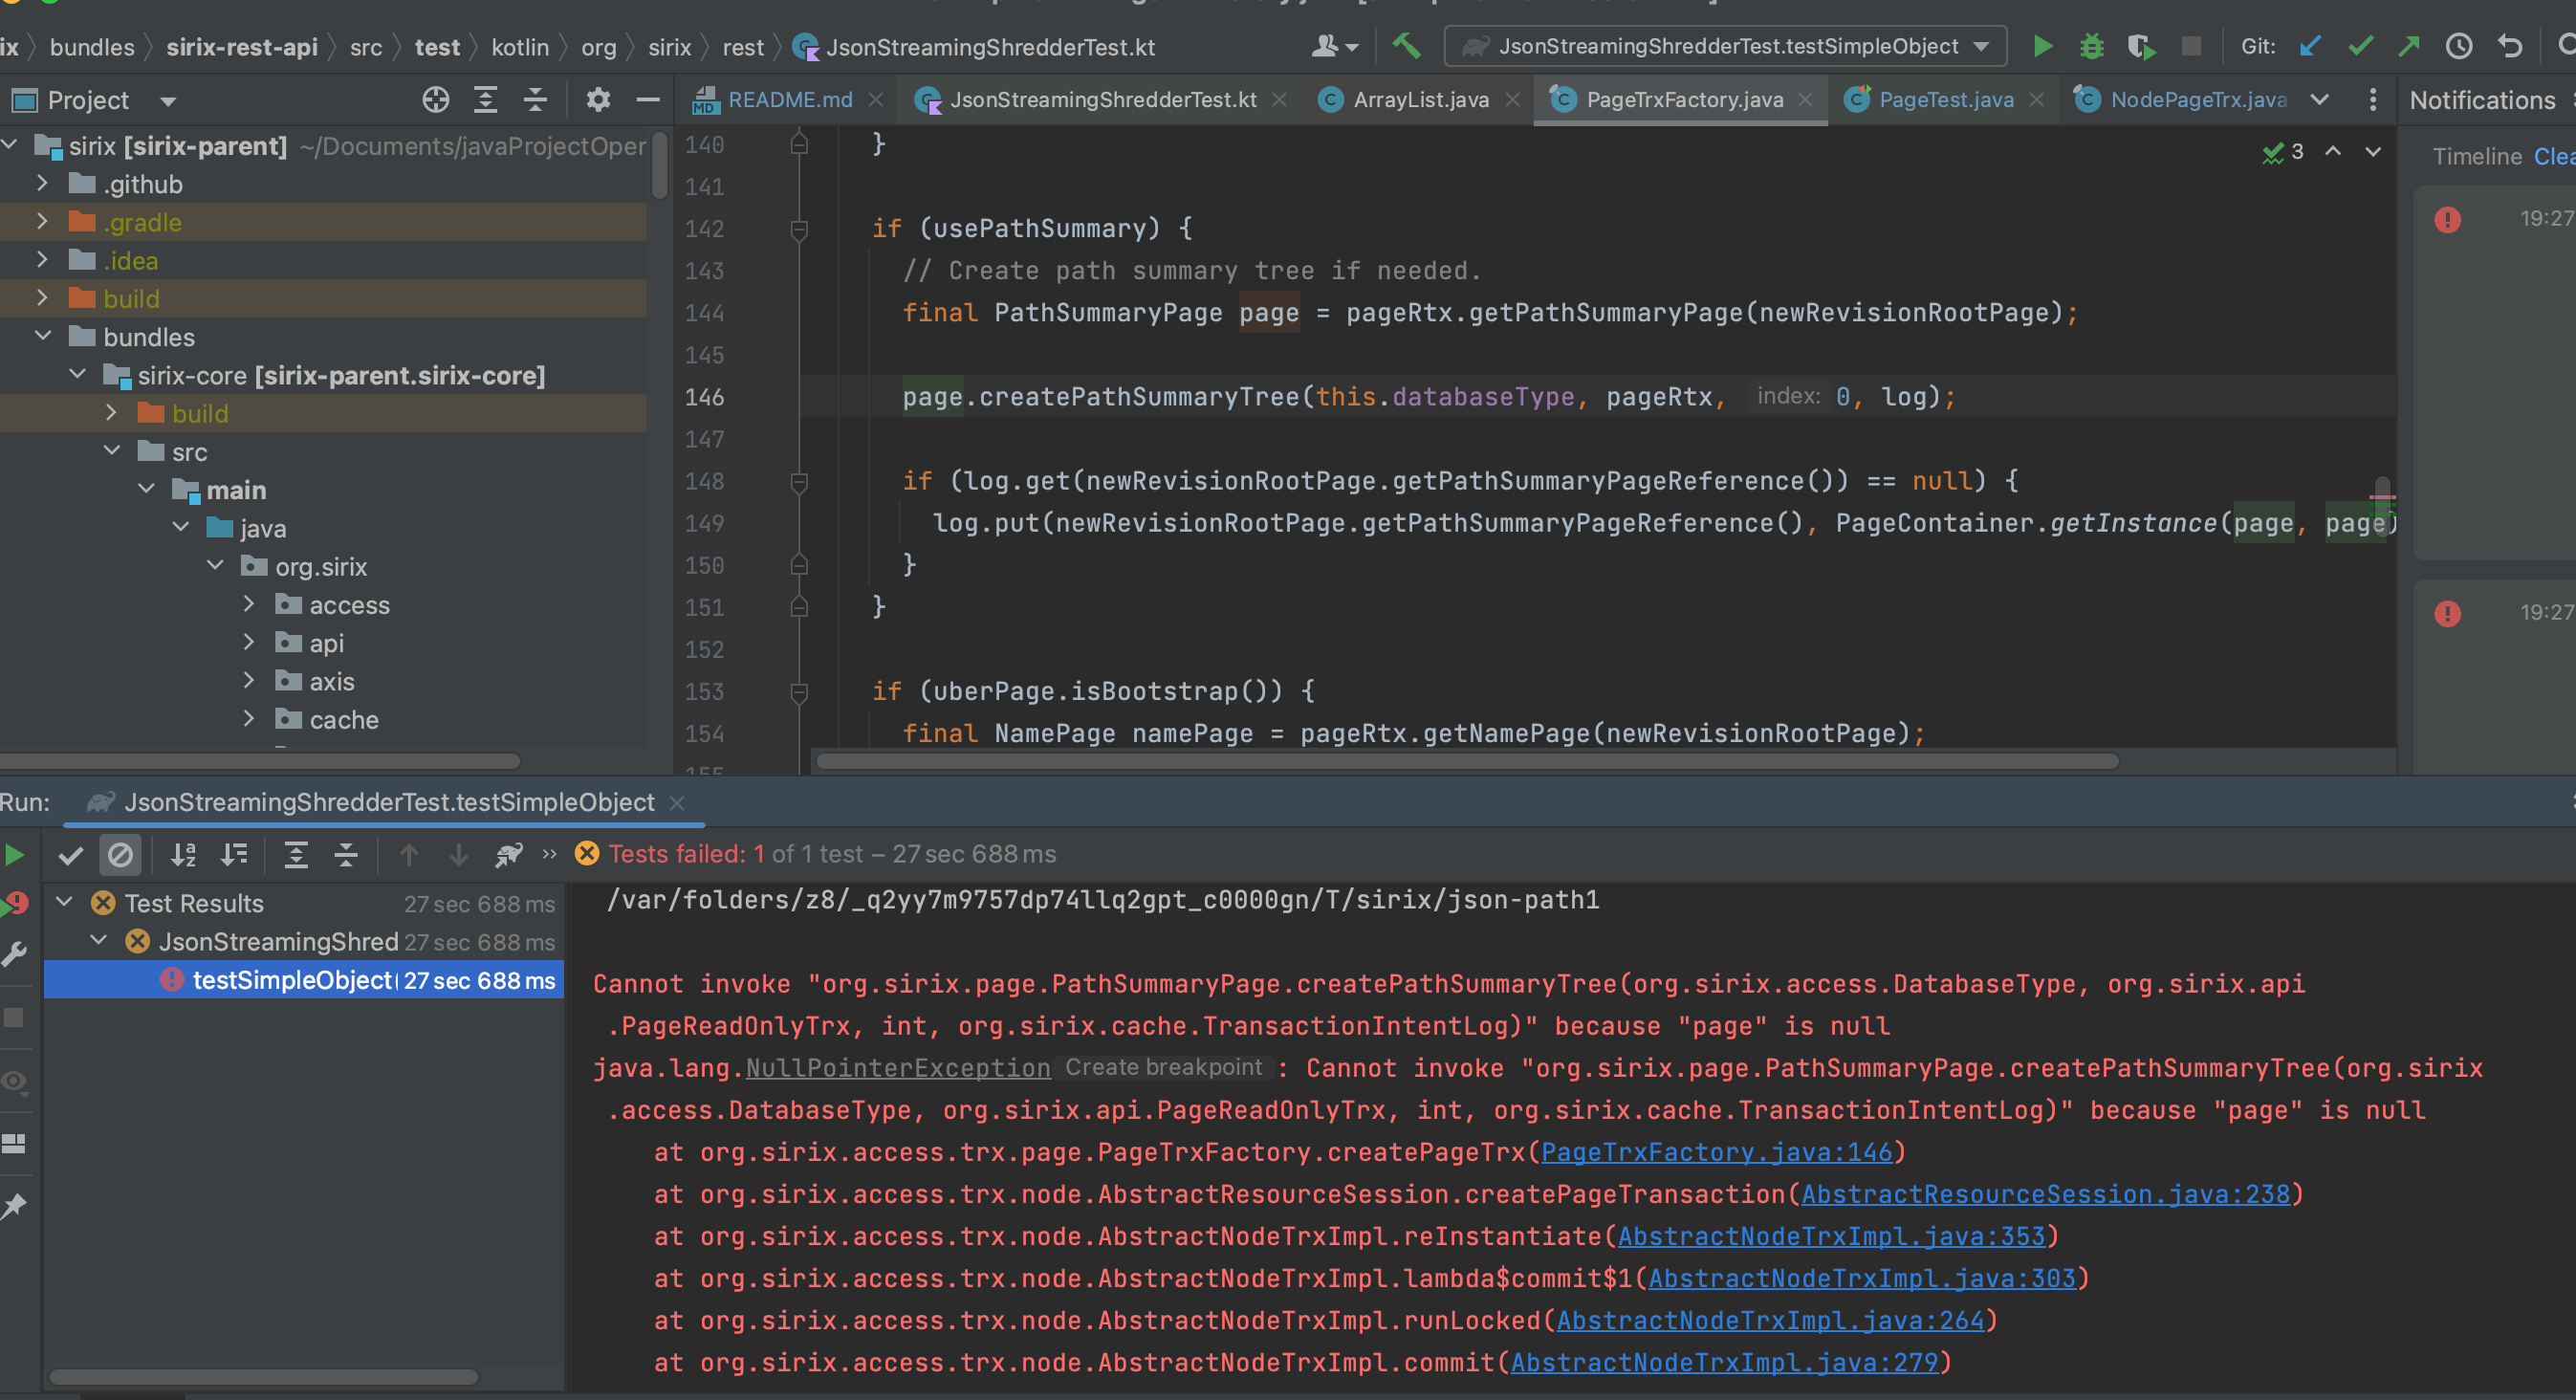Open Project panel settings gear
The width and height of the screenshot is (2576, 1400).
597,100
